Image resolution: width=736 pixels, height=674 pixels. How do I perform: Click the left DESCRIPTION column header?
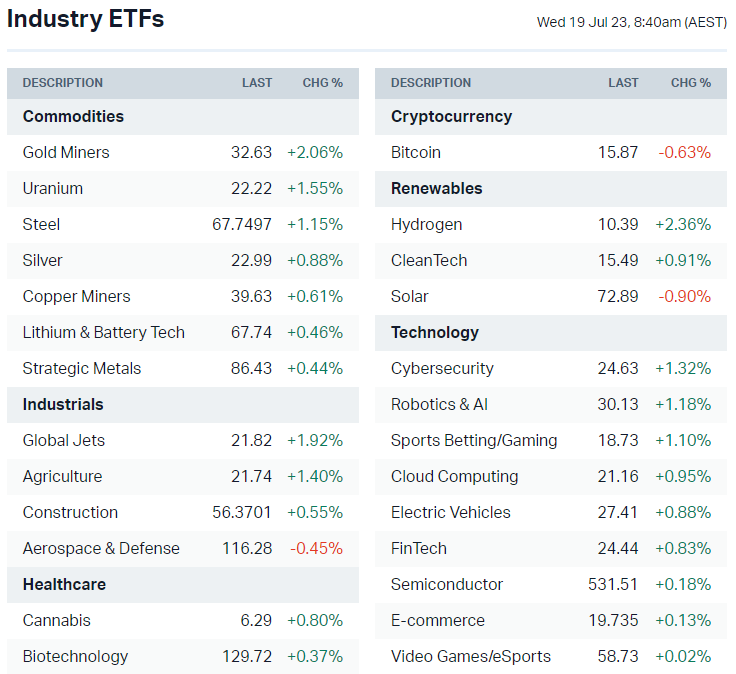tap(63, 83)
